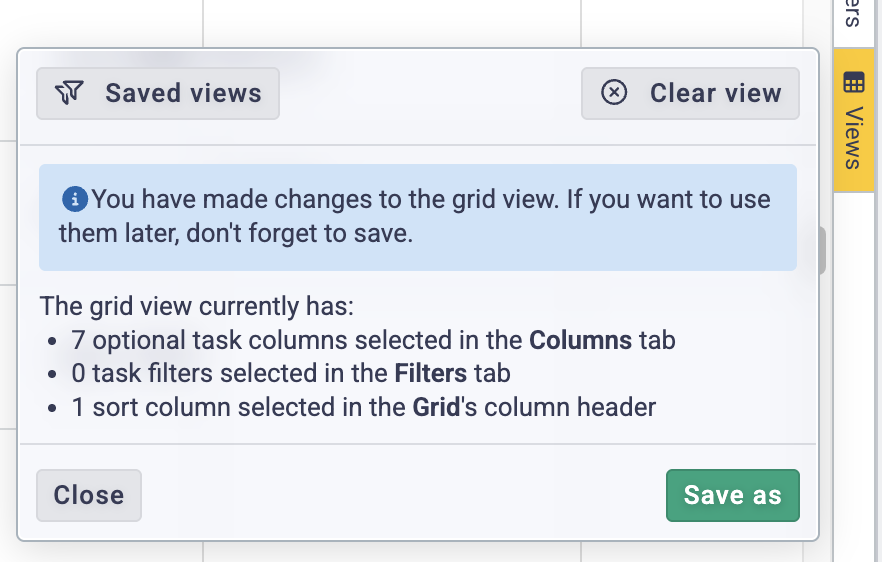The height and width of the screenshot is (562, 882).
Task: Click the blue unsaved changes info banner
Action: [418, 217]
